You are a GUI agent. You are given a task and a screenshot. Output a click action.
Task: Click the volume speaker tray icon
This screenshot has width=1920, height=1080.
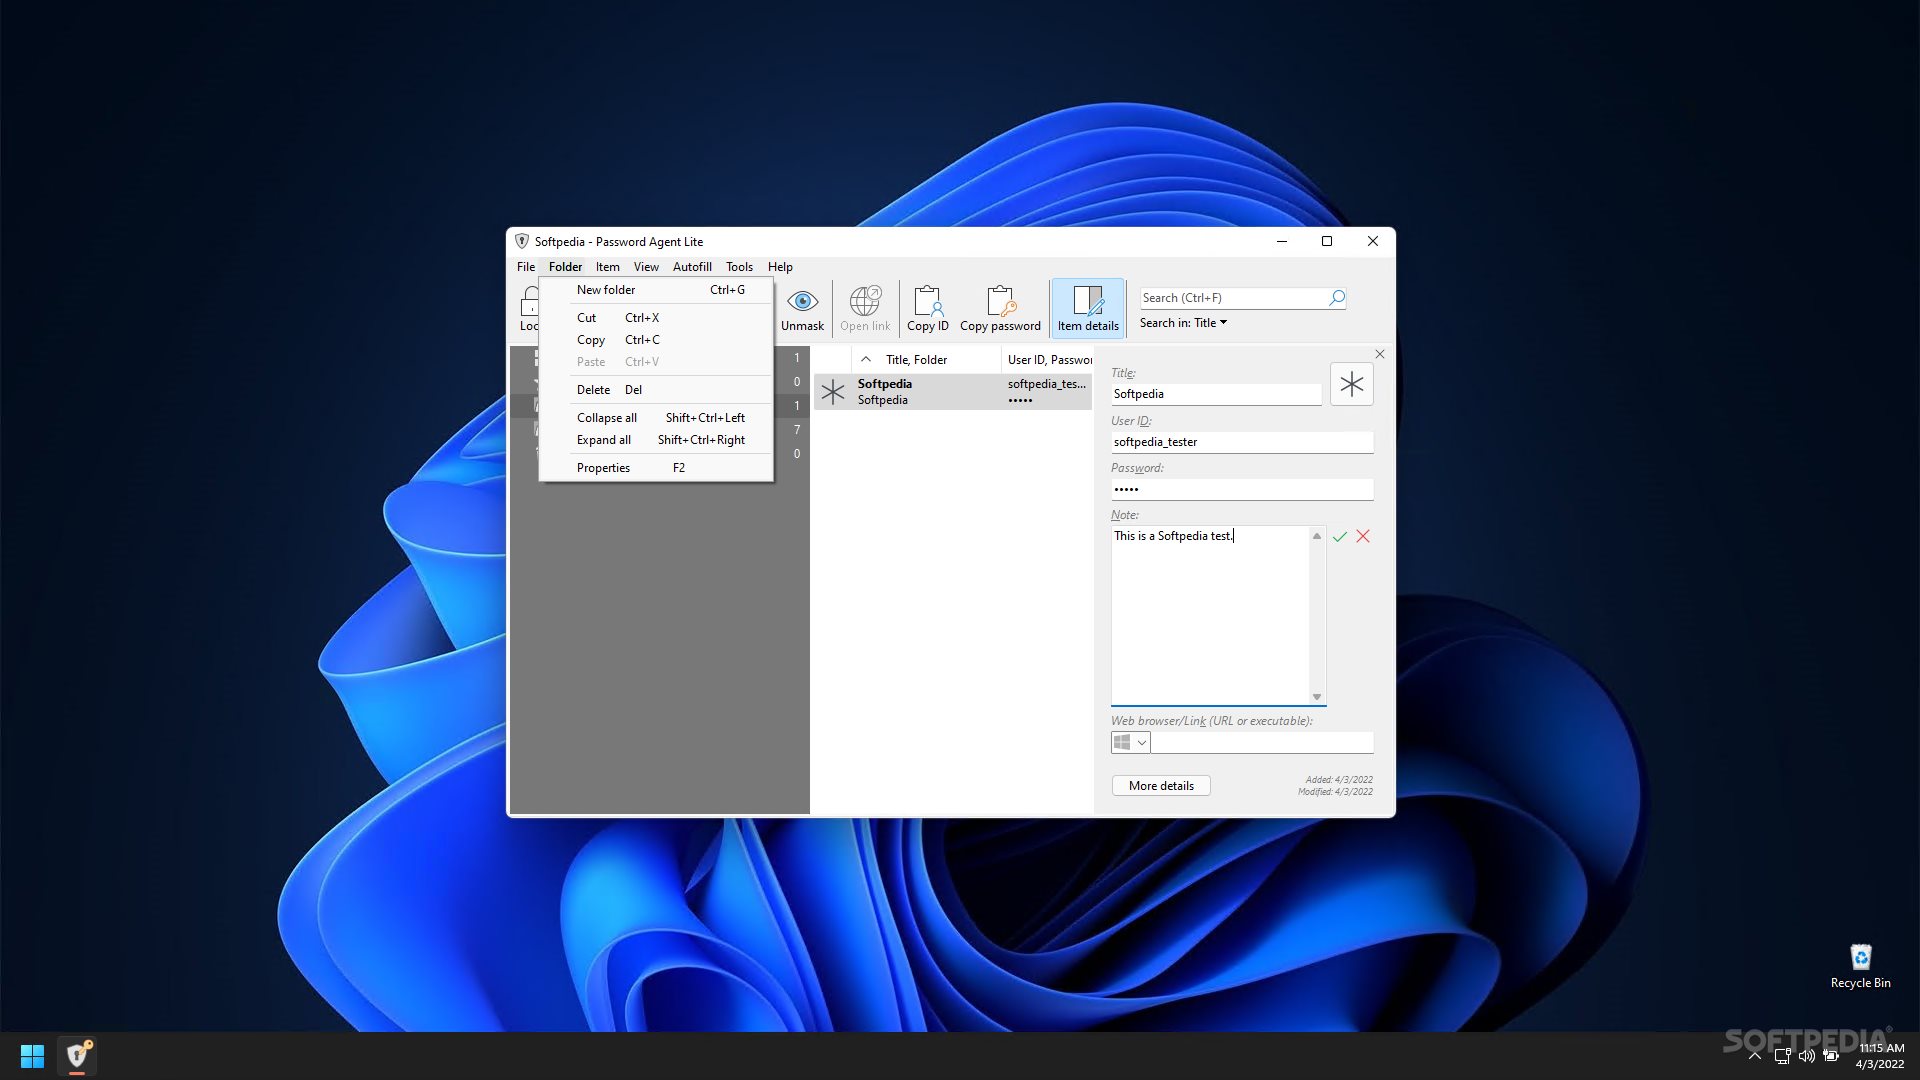1806,1056
